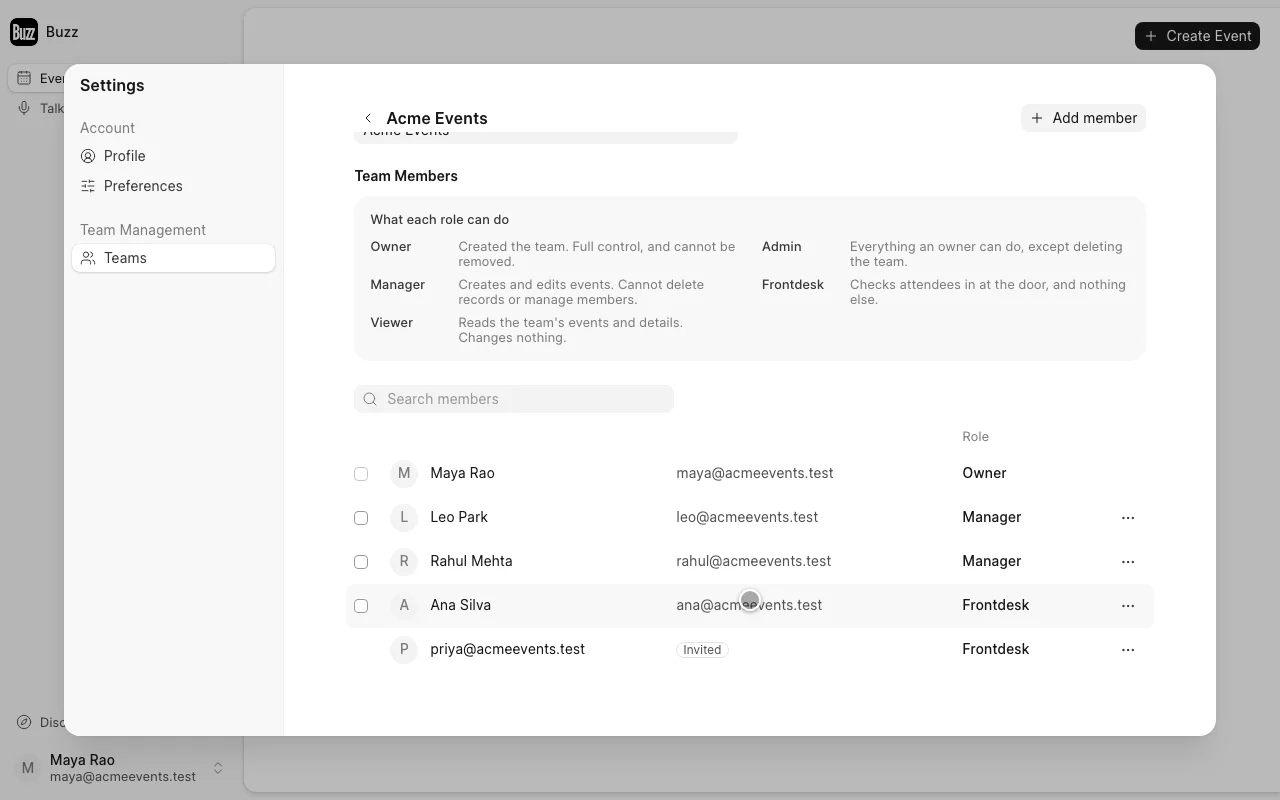The image size is (1280, 800).
Task: Tick the checkbox next to Maya Rao
Action: coord(361,474)
